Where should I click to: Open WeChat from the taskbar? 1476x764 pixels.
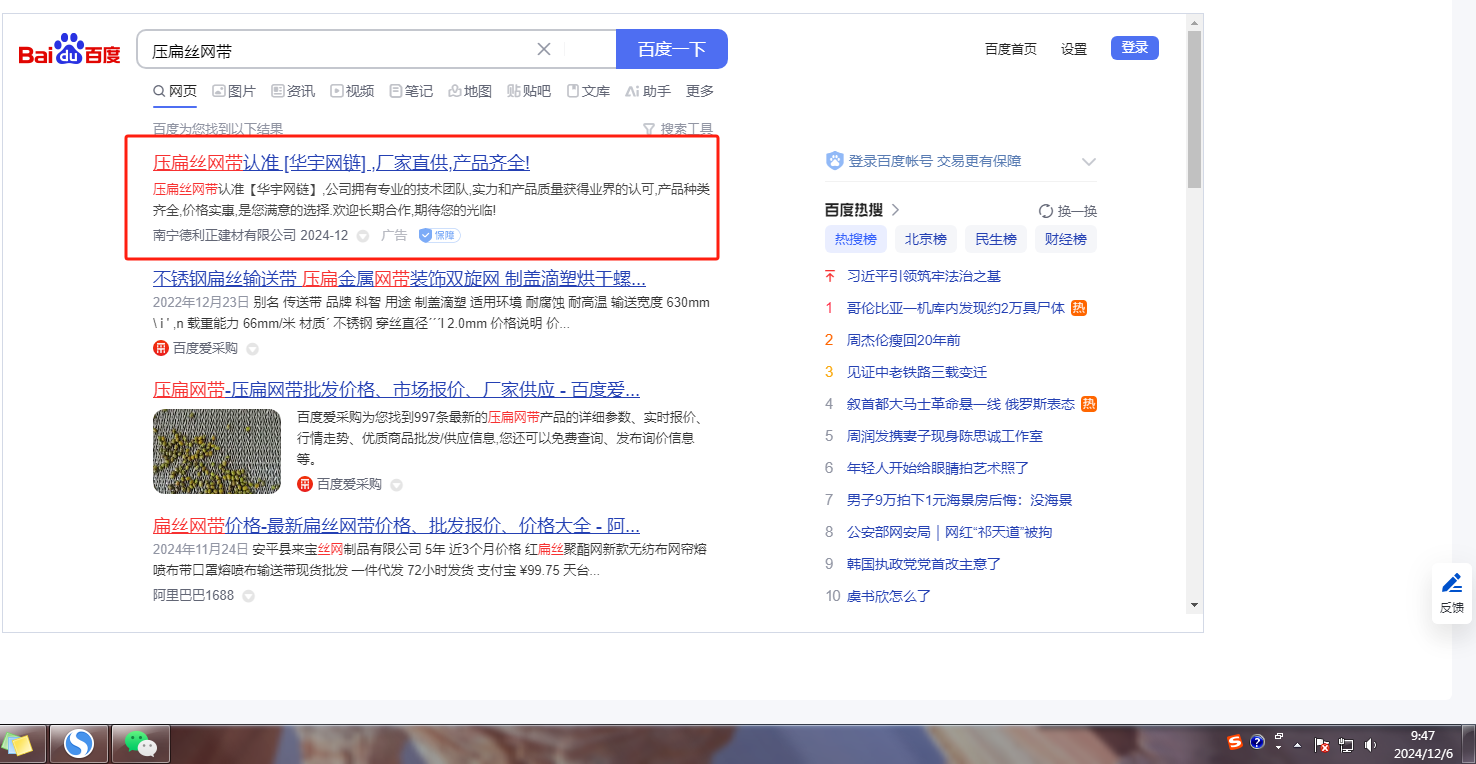[x=141, y=743]
